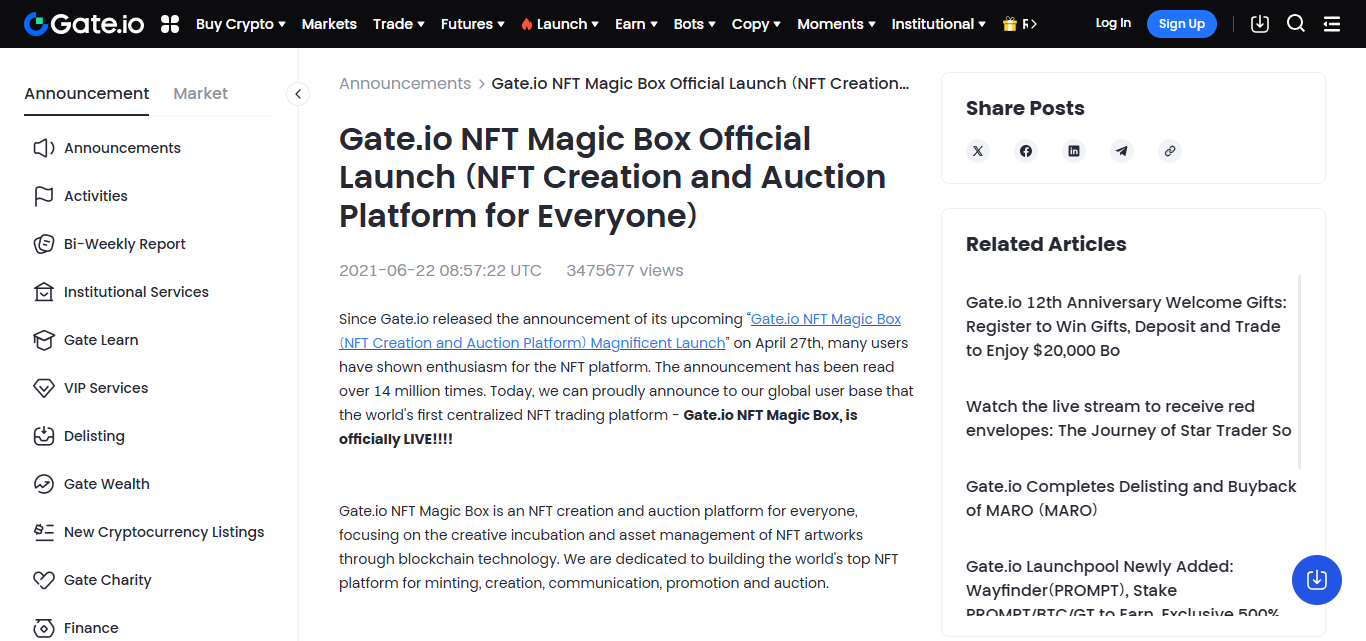
Task: Share post on X (Twitter)
Action: 978,151
